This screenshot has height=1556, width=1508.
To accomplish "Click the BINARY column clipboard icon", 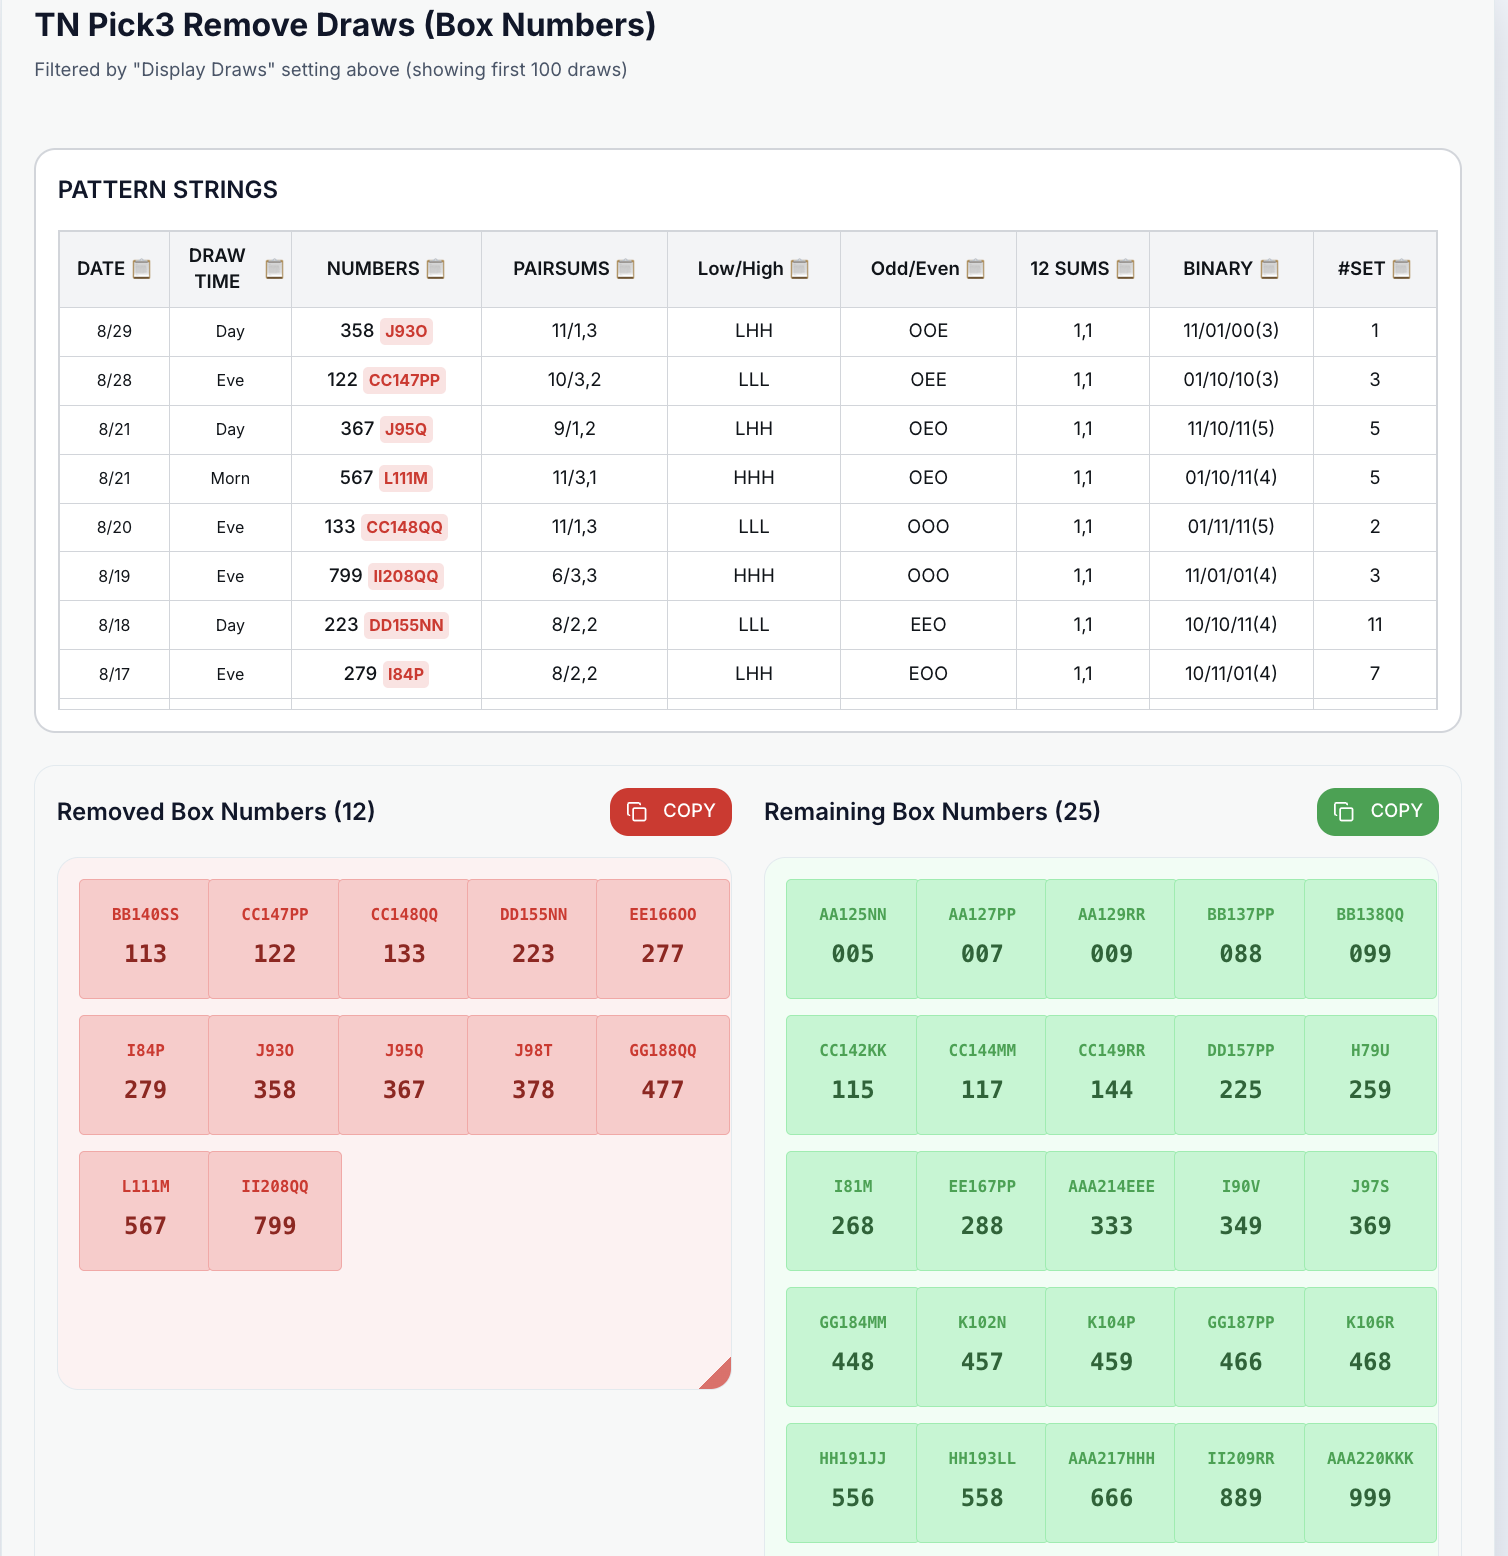I will (x=1270, y=269).
